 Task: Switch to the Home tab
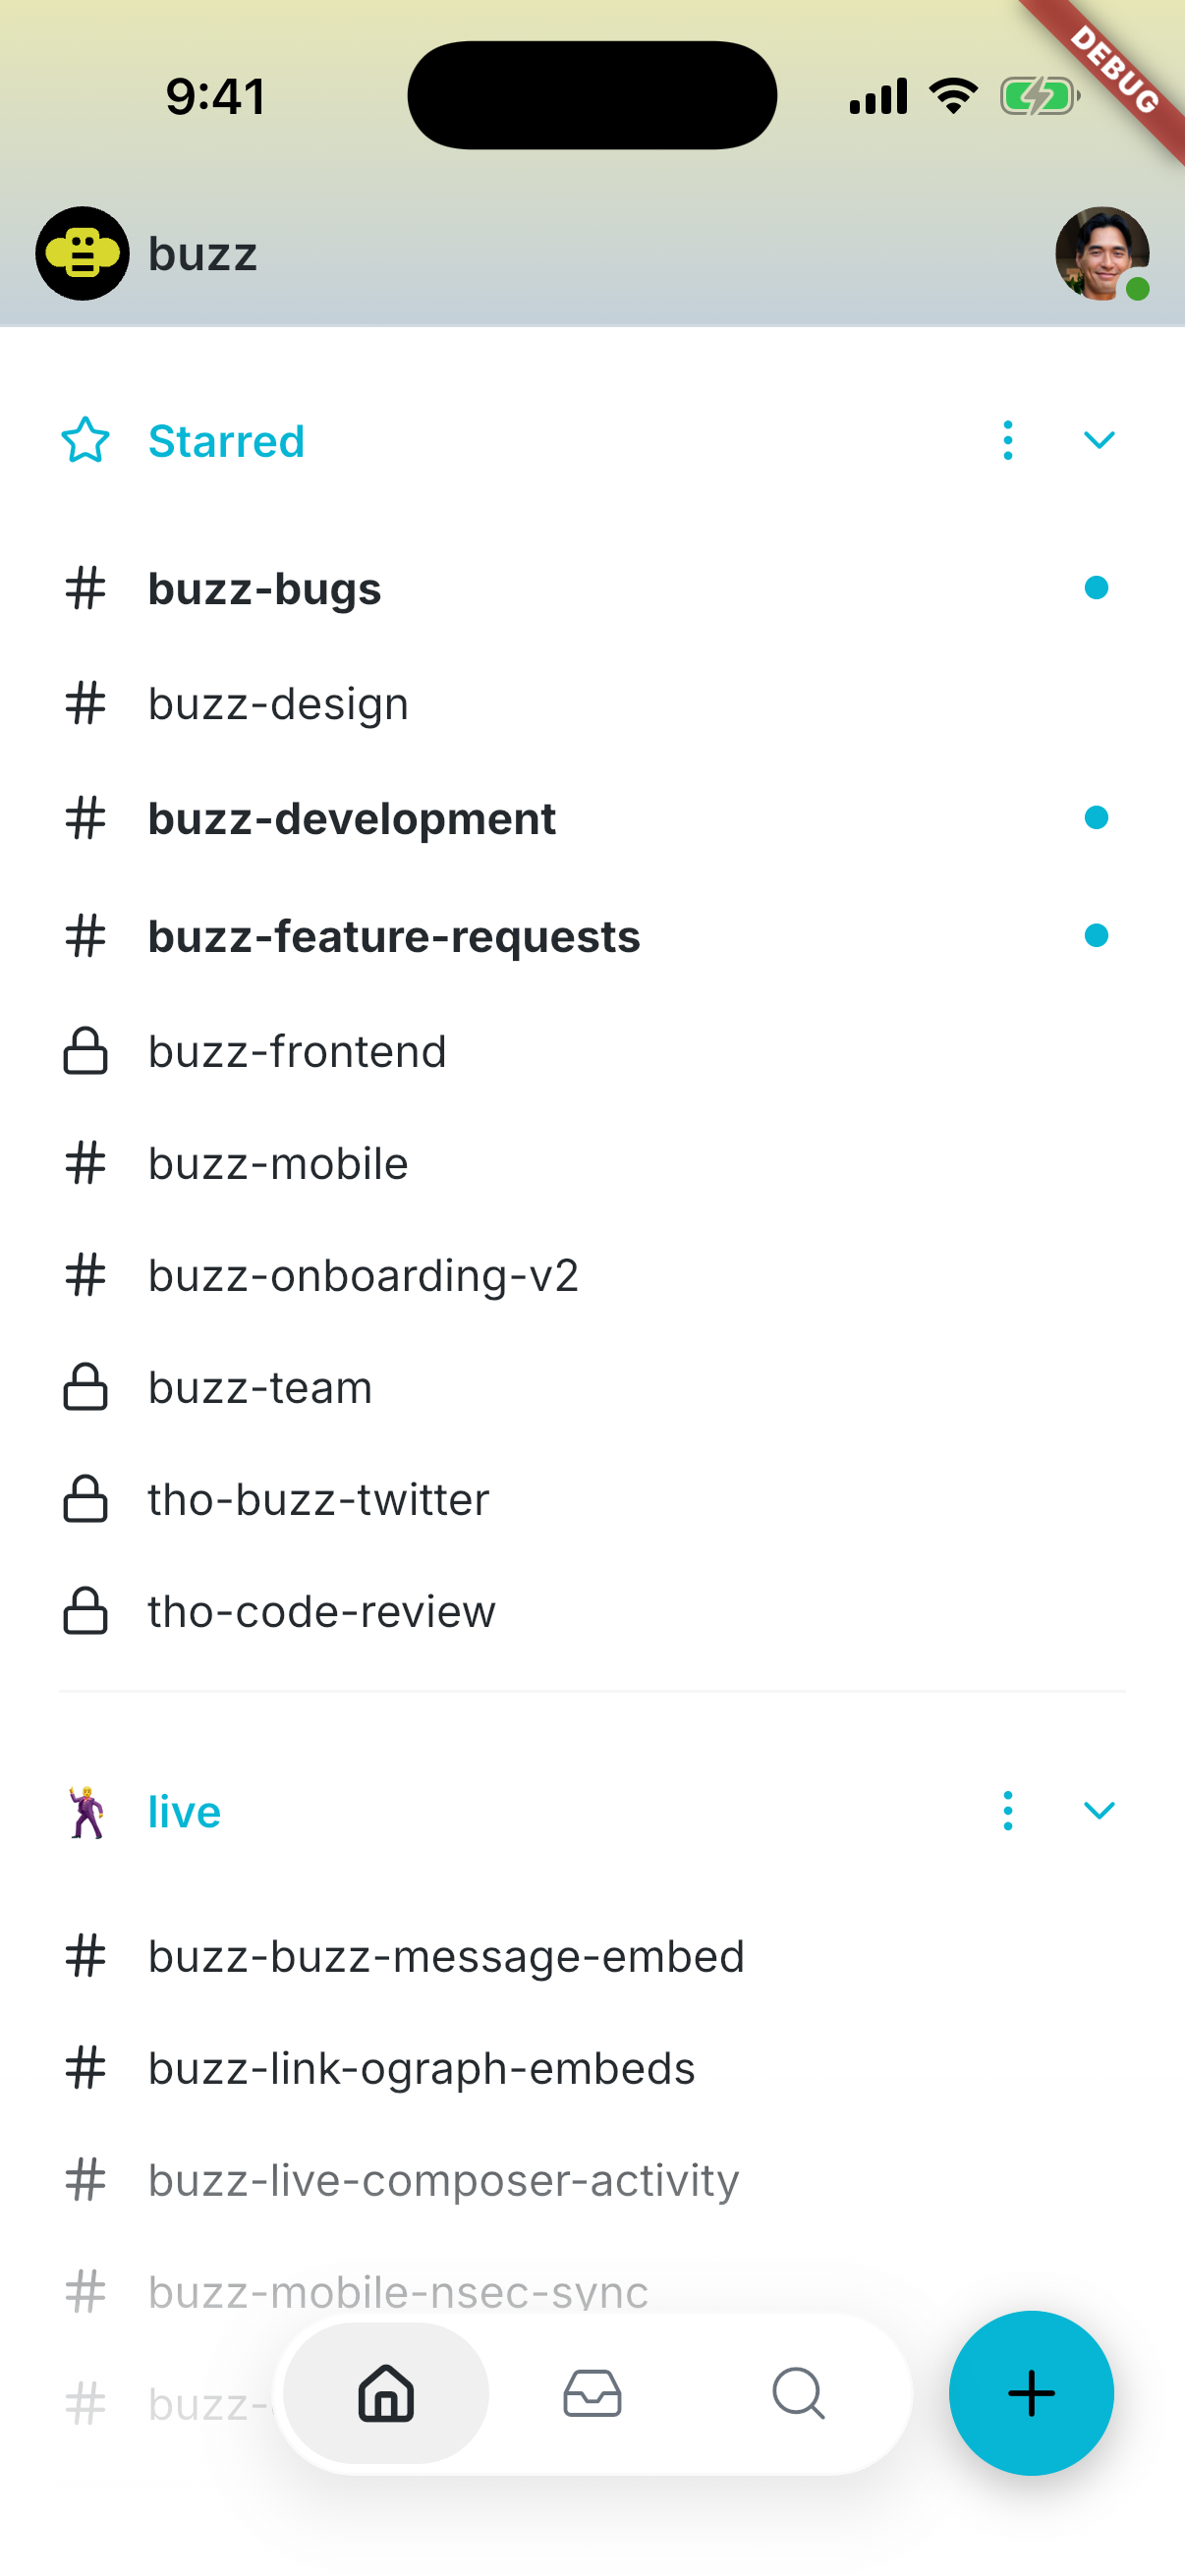(386, 2393)
